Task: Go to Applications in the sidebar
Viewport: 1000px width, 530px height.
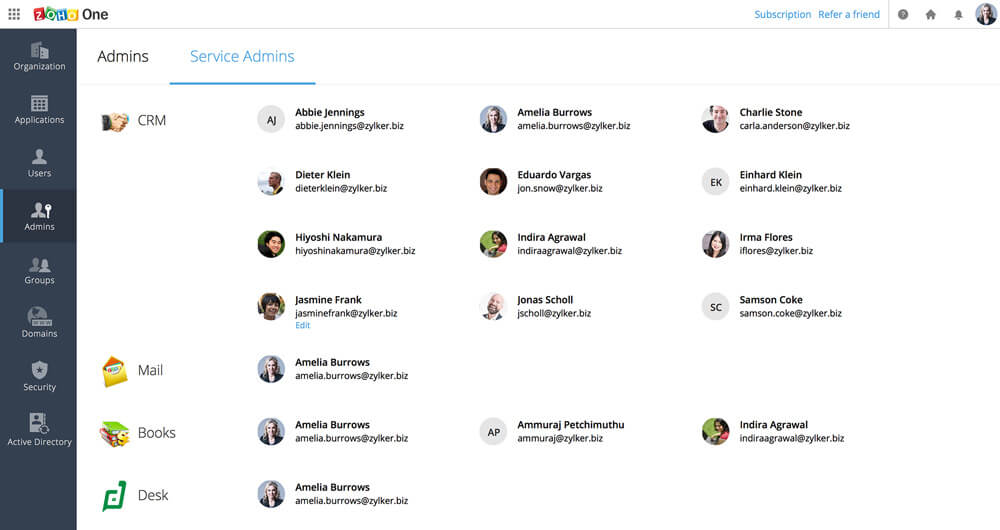Action: click(x=39, y=110)
